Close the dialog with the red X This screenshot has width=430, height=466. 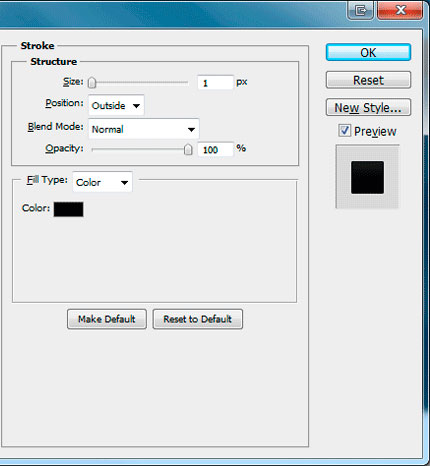(x=400, y=10)
